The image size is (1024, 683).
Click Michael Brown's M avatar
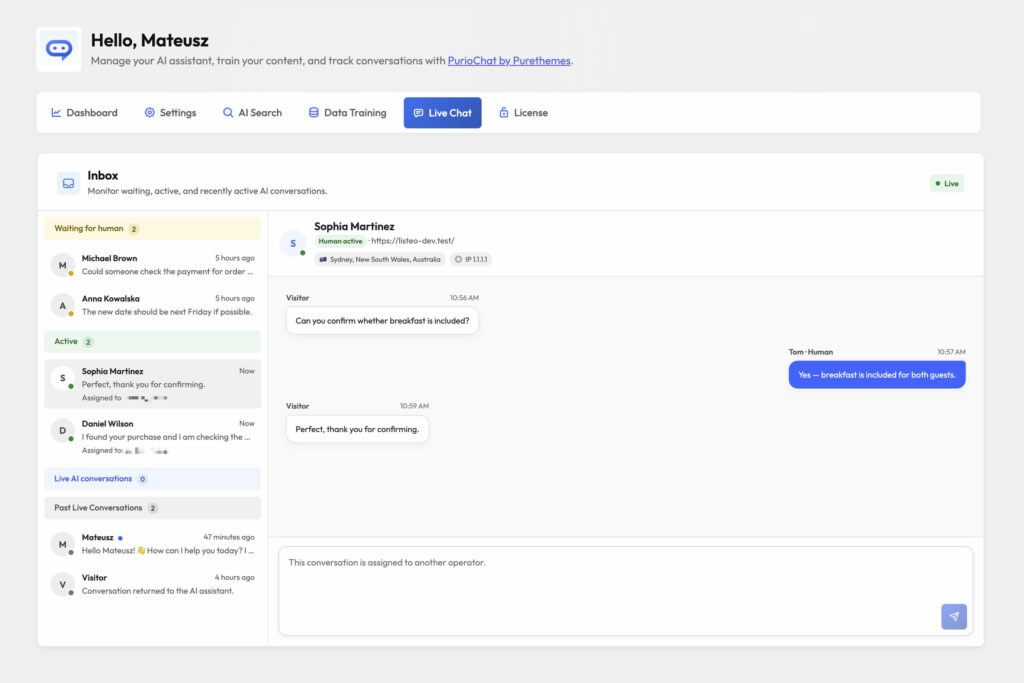coord(62,265)
